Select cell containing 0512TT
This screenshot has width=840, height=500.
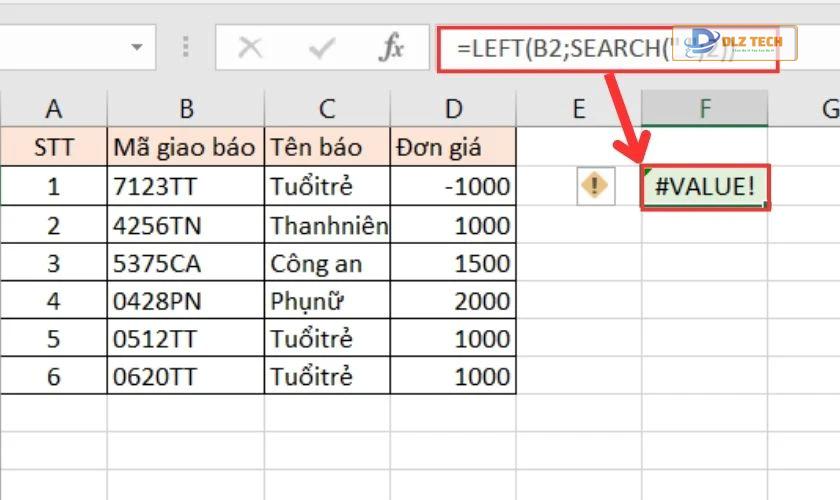coord(186,339)
